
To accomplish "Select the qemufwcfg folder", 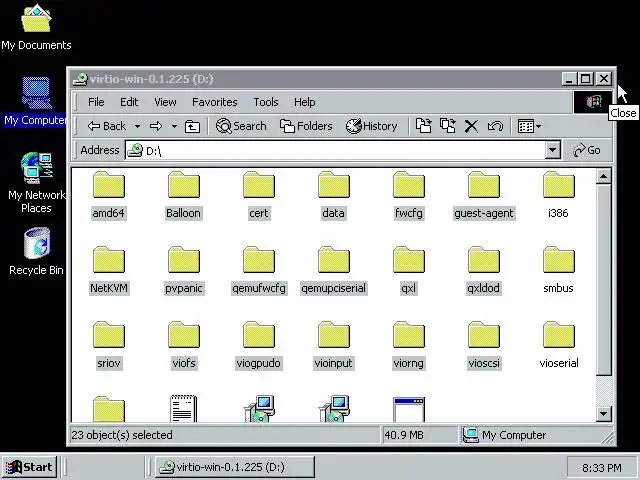I will click(259, 271).
